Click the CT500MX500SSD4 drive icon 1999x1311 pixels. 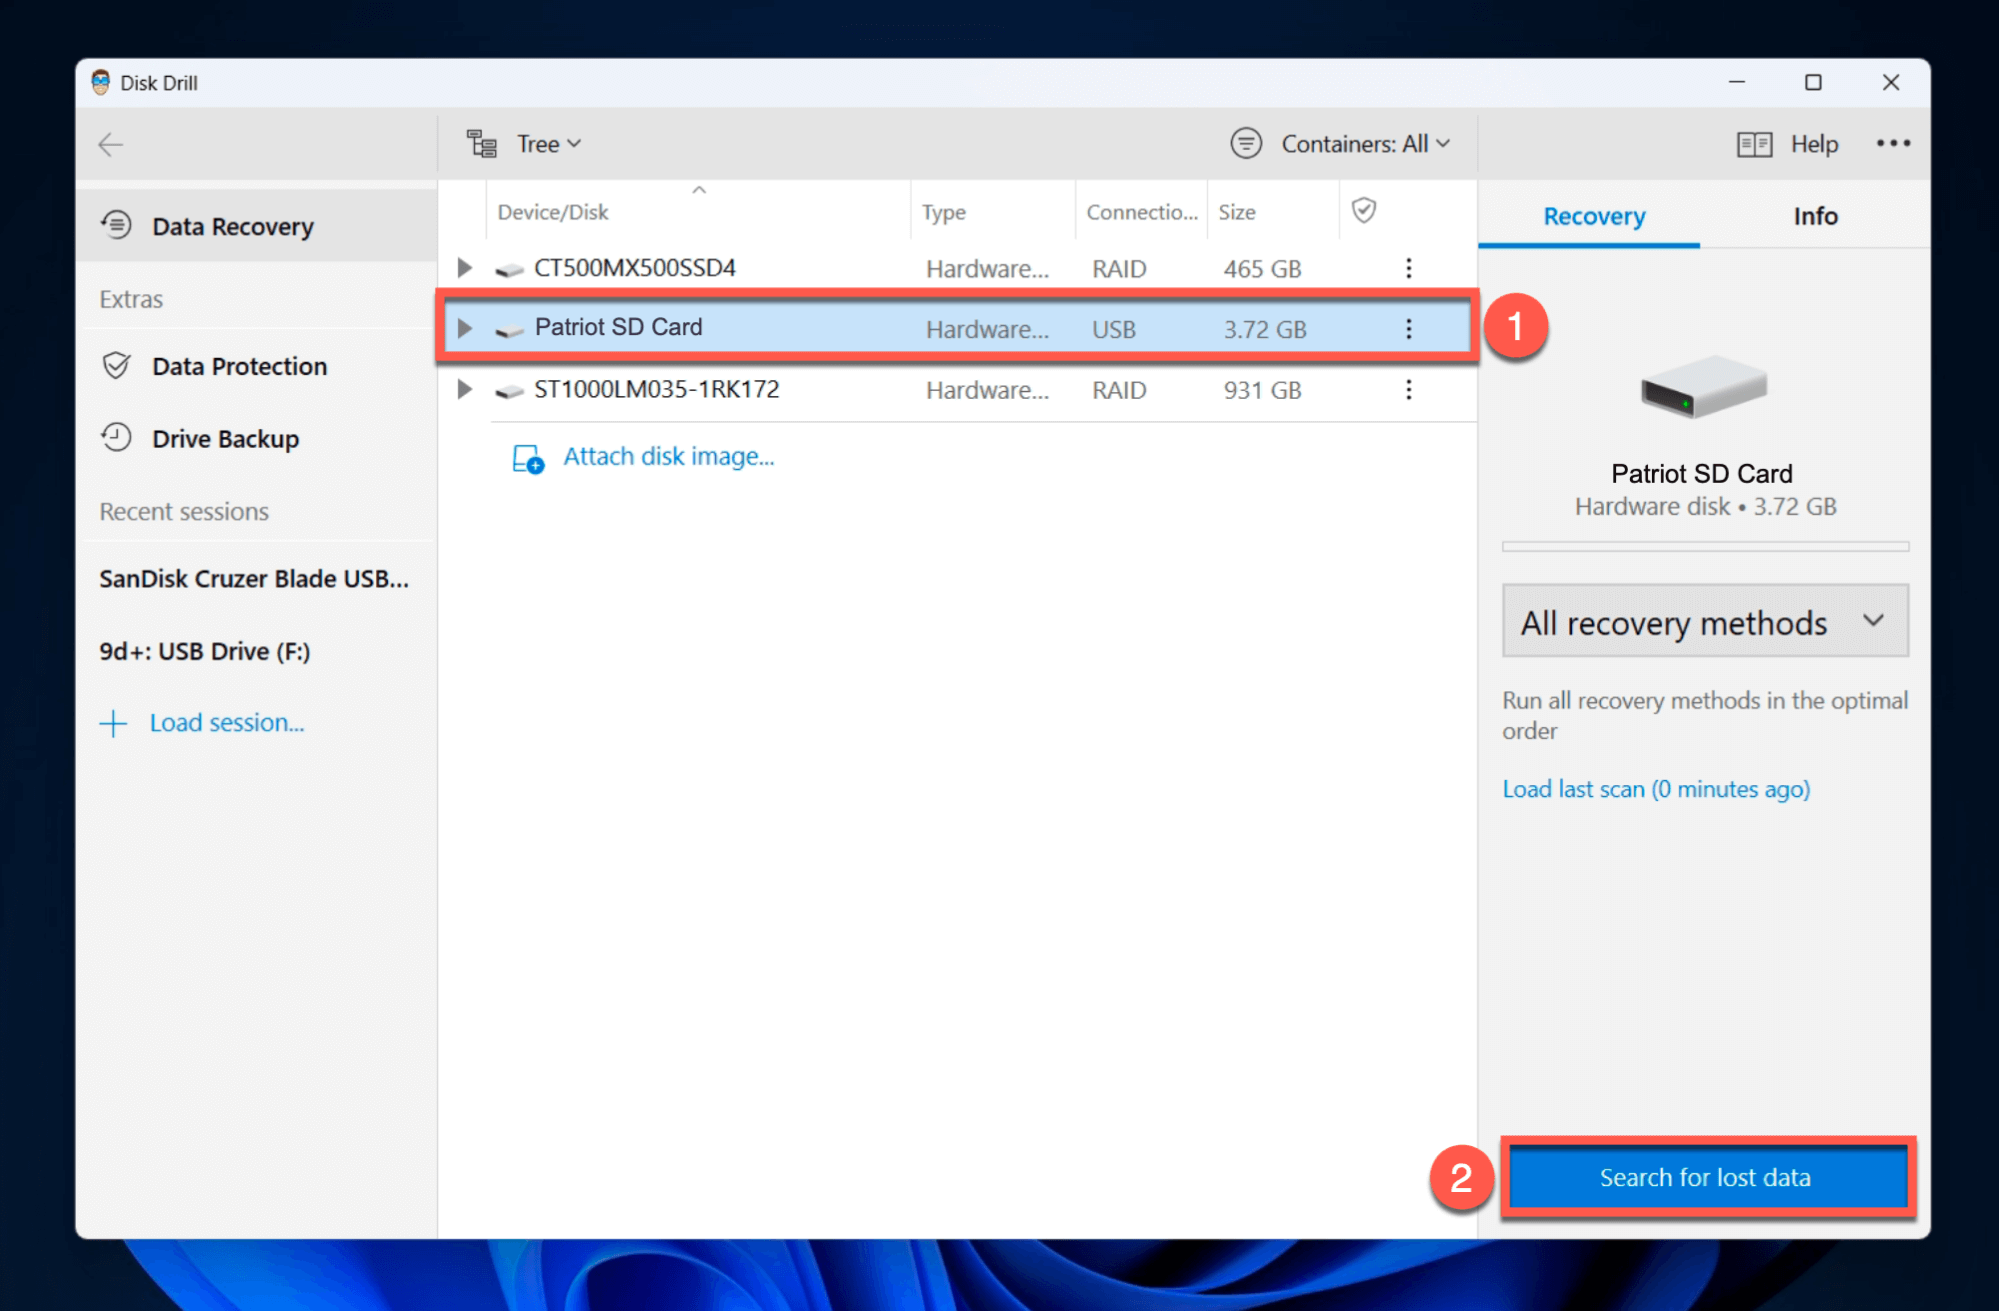509,270
